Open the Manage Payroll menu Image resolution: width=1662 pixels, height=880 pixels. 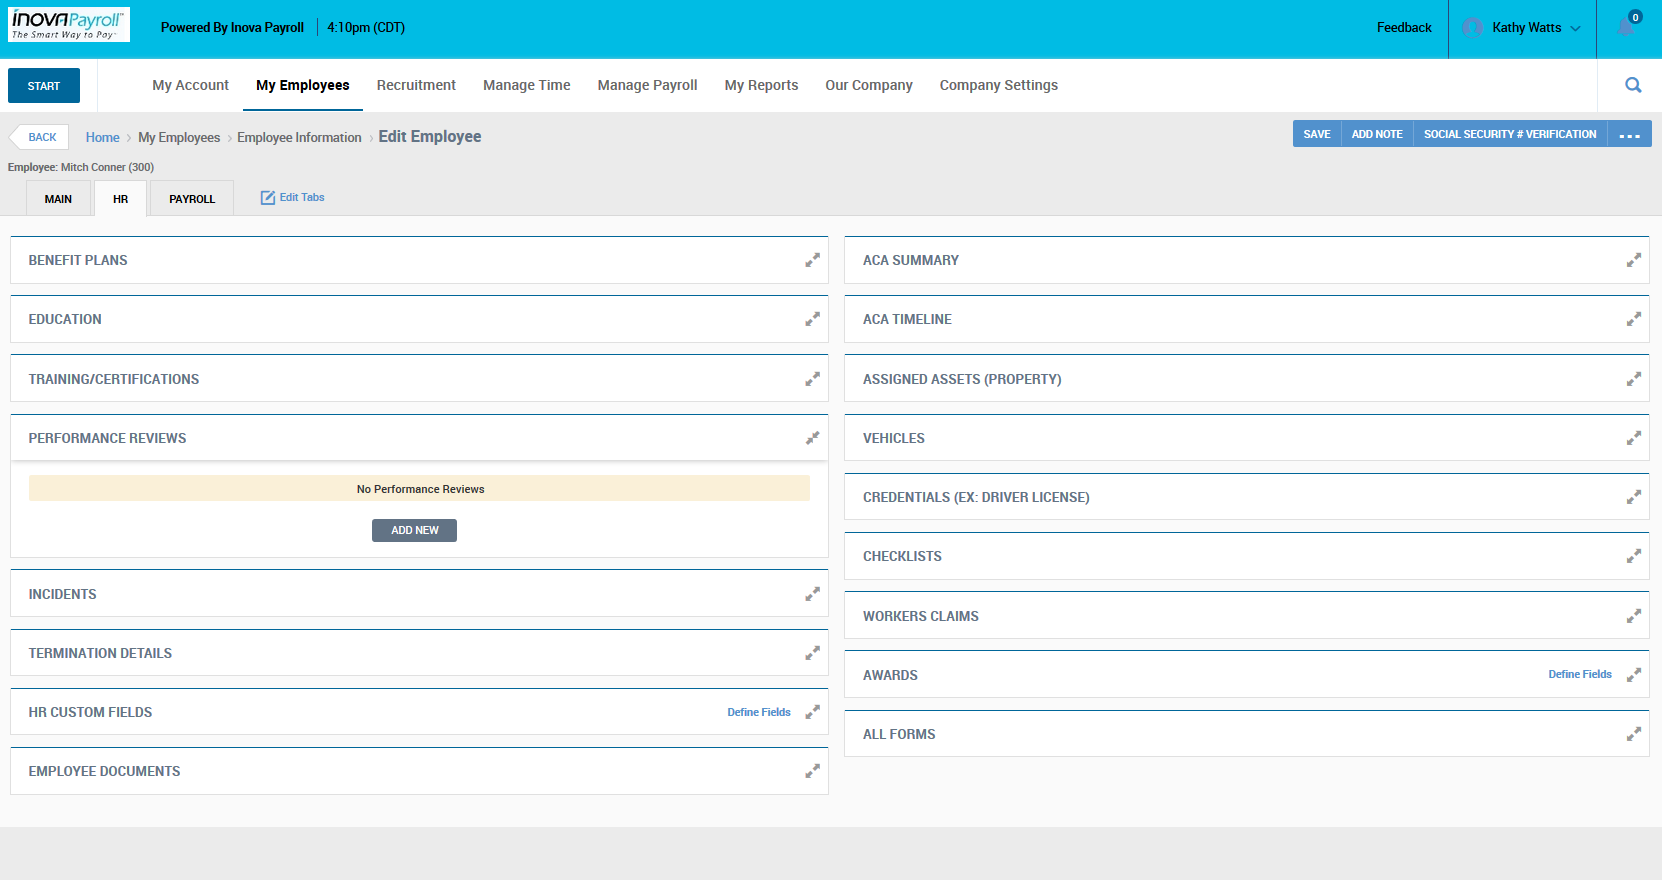pos(647,85)
